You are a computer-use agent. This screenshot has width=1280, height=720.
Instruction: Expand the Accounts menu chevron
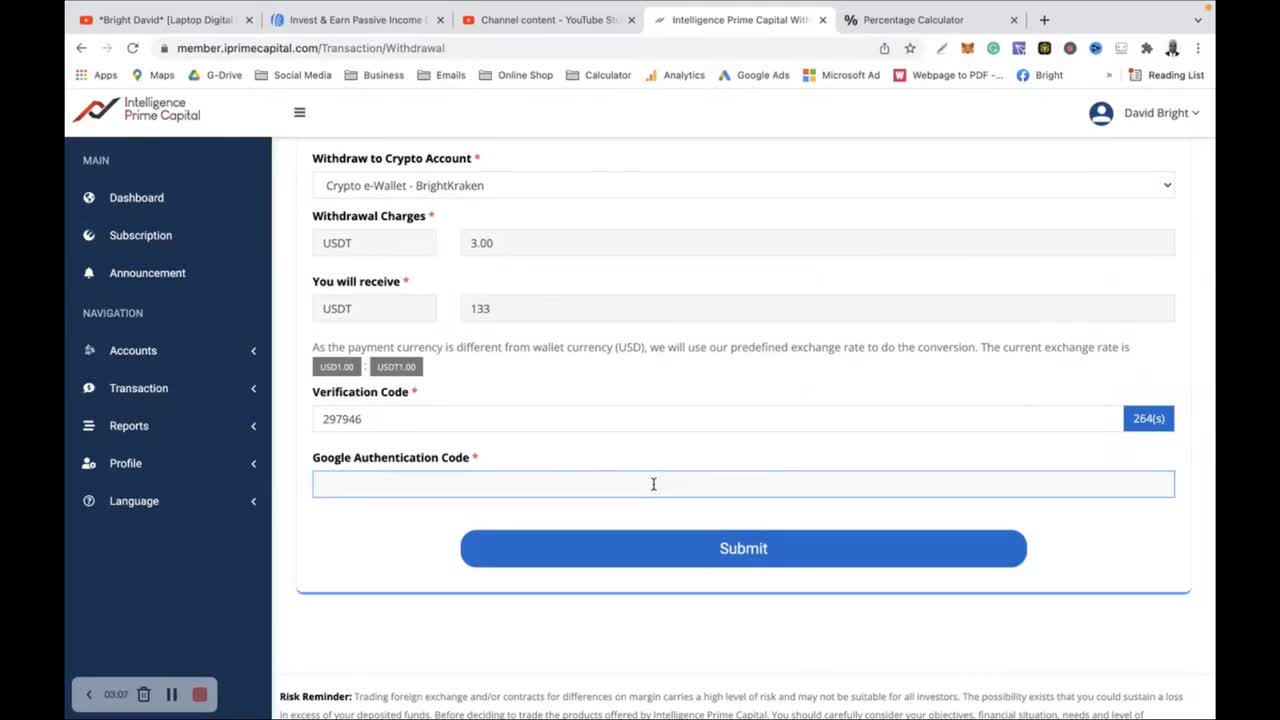pos(253,351)
